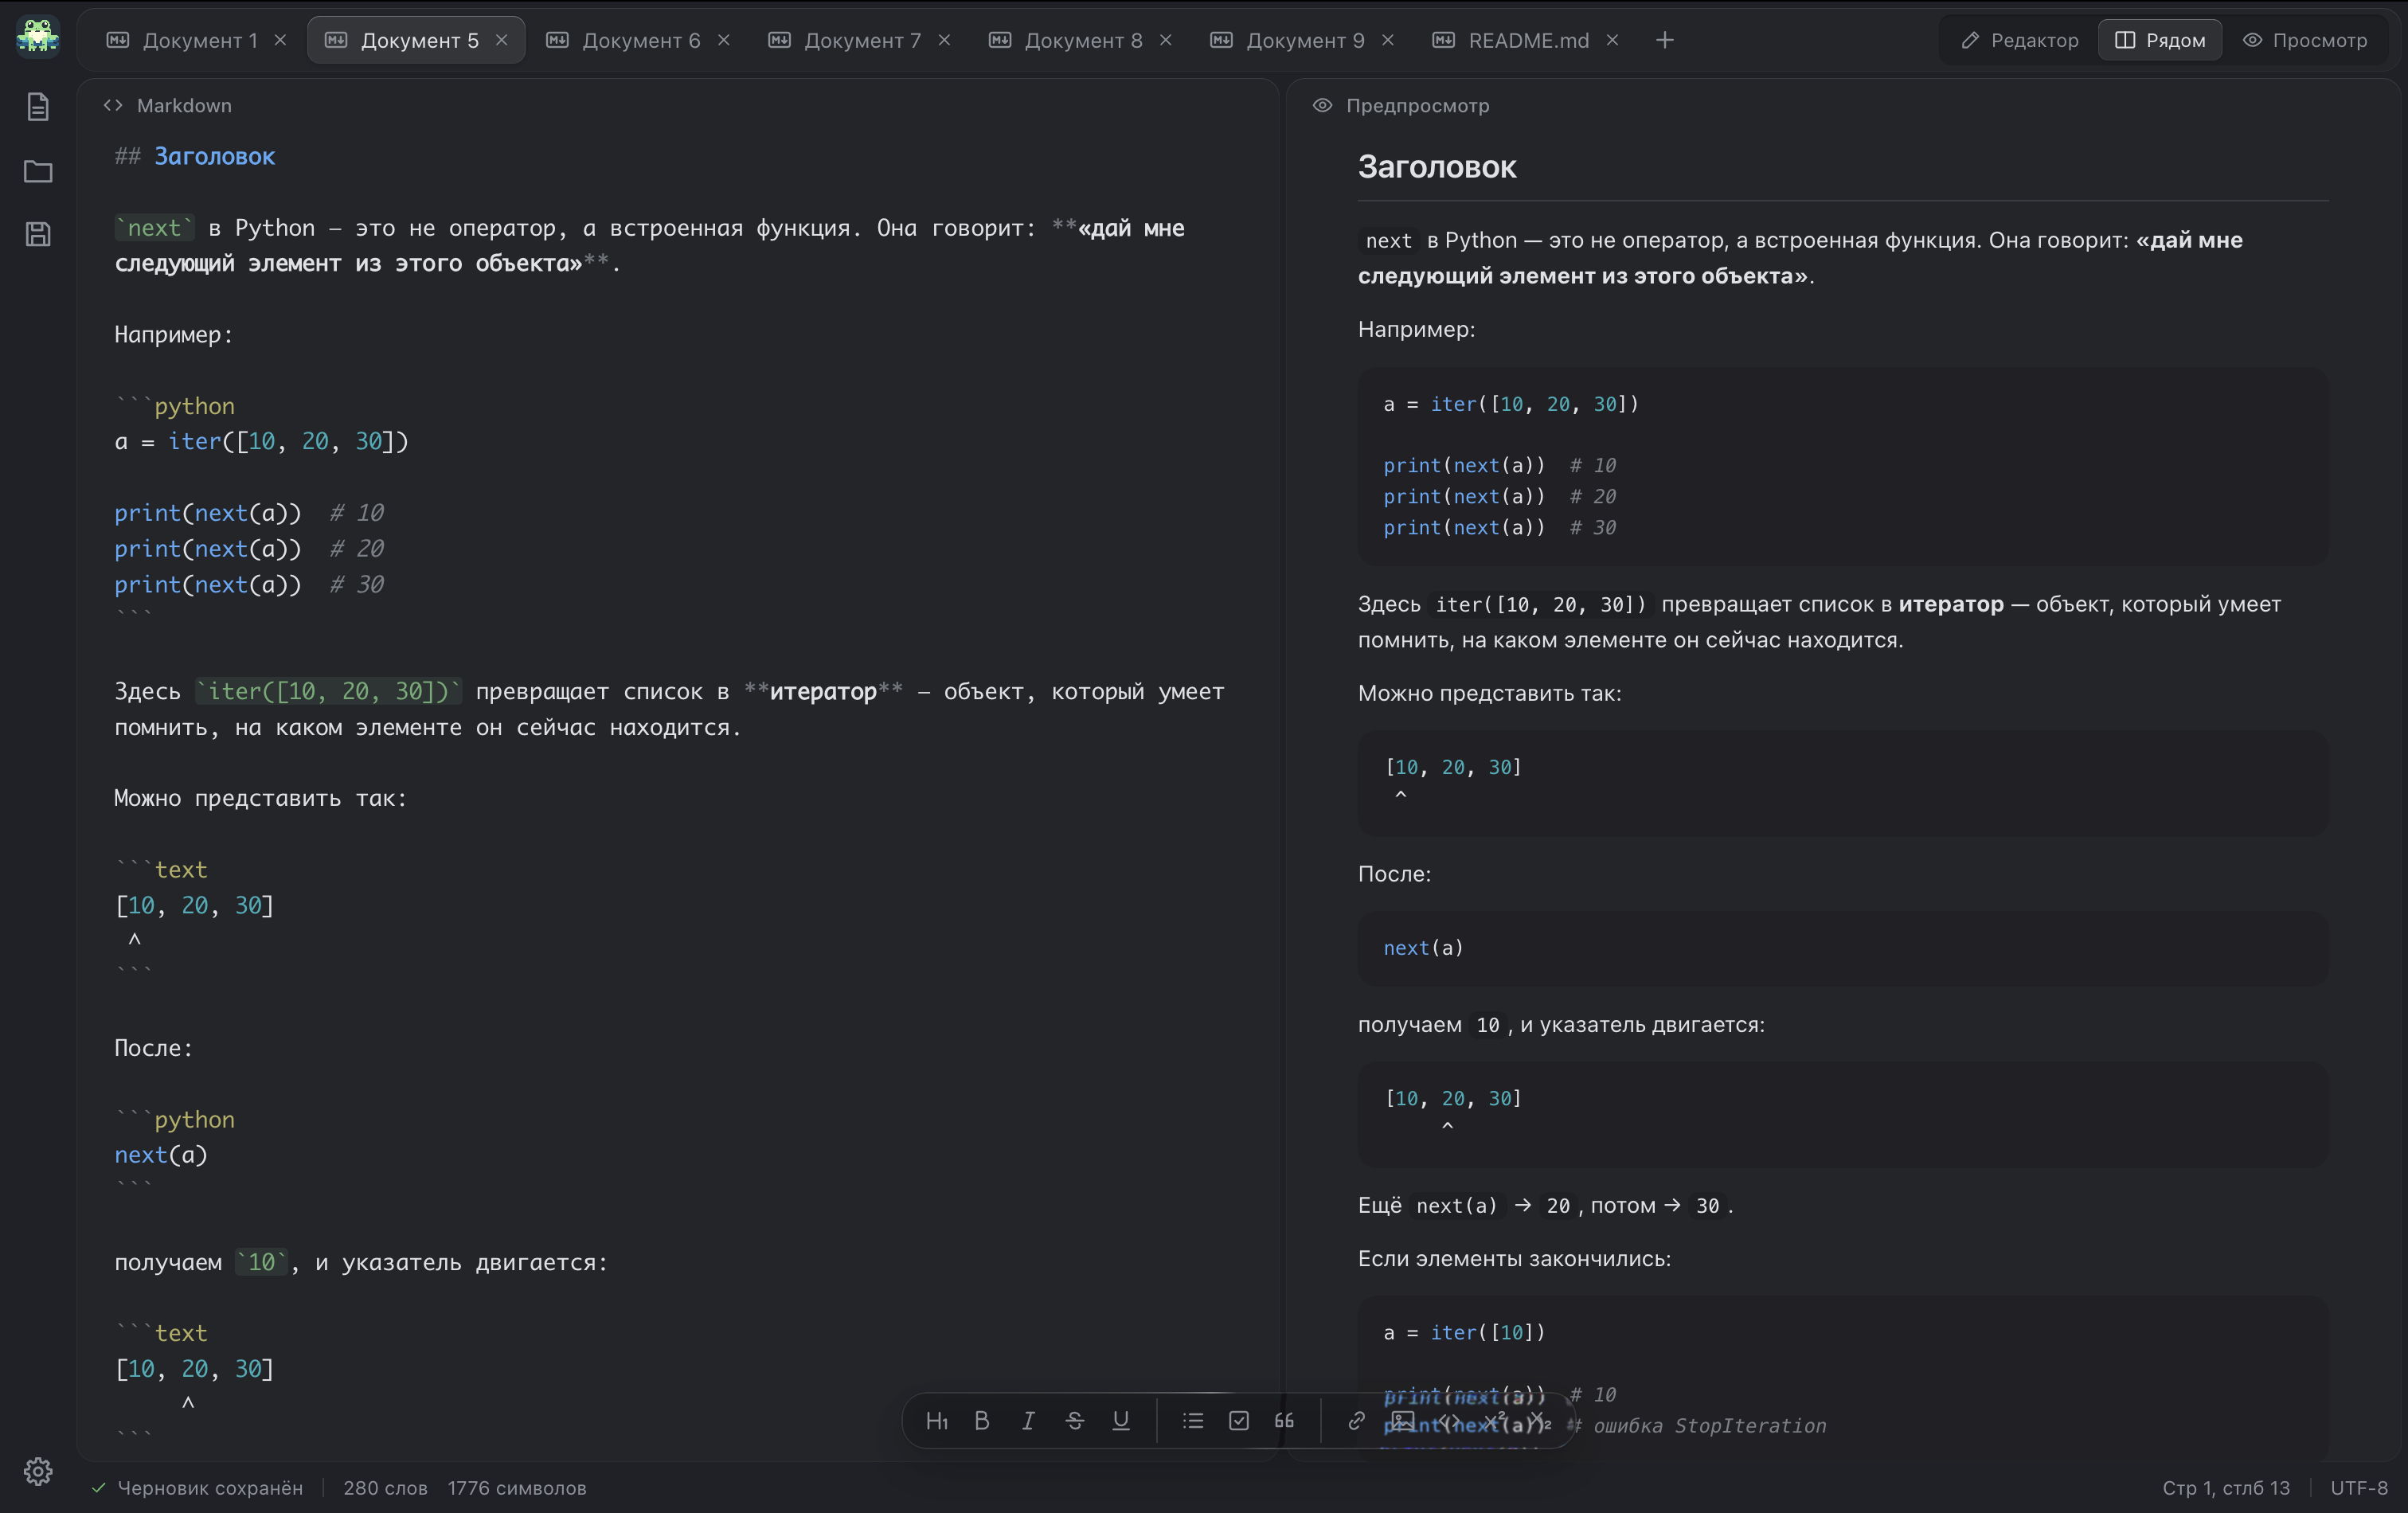The image size is (2408, 1513).
Task: Apply subscript formatting from toolbar
Action: pyautogui.click(x=1540, y=1421)
